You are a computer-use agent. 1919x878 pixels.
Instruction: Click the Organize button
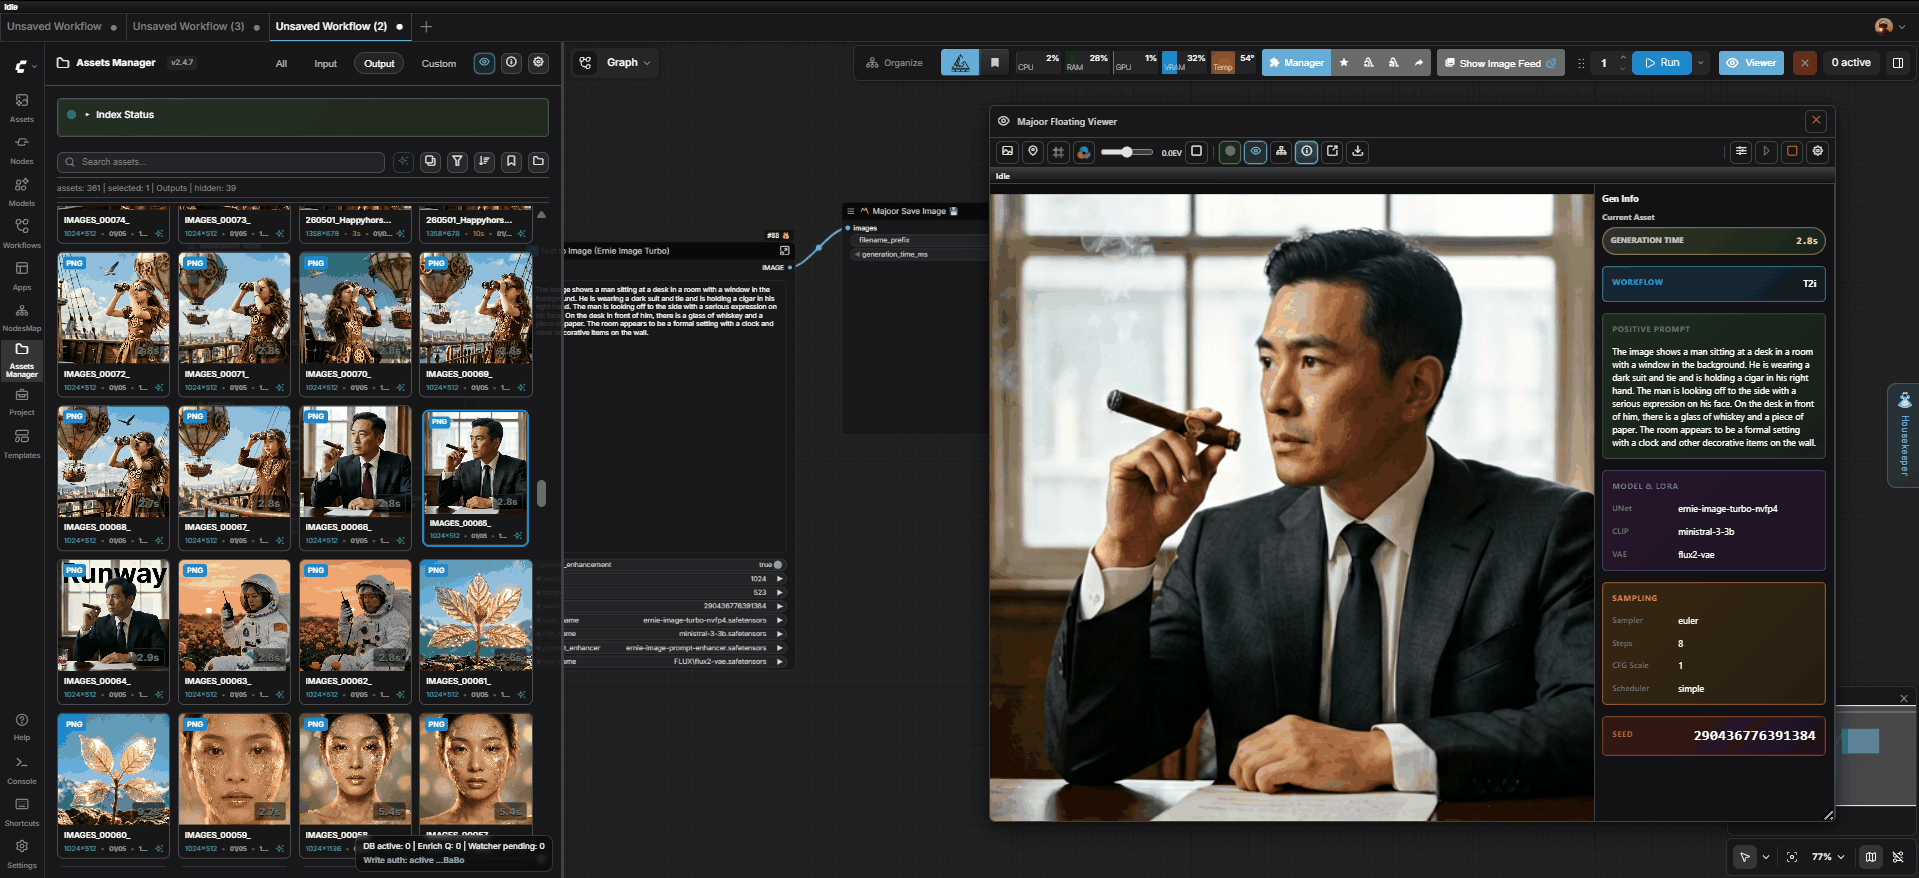895,63
